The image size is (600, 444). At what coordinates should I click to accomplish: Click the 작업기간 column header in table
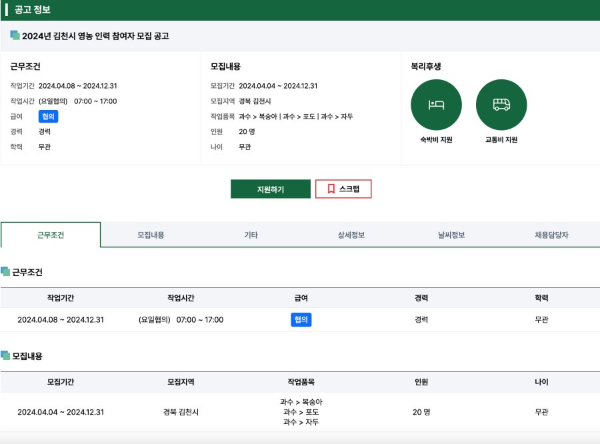pyautogui.click(x=60, y=298)
